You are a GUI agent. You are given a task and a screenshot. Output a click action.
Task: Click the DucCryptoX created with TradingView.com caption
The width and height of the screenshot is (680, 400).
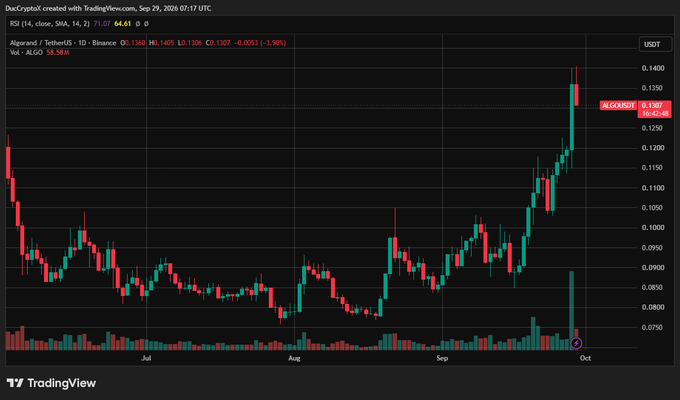click(108, 8)
